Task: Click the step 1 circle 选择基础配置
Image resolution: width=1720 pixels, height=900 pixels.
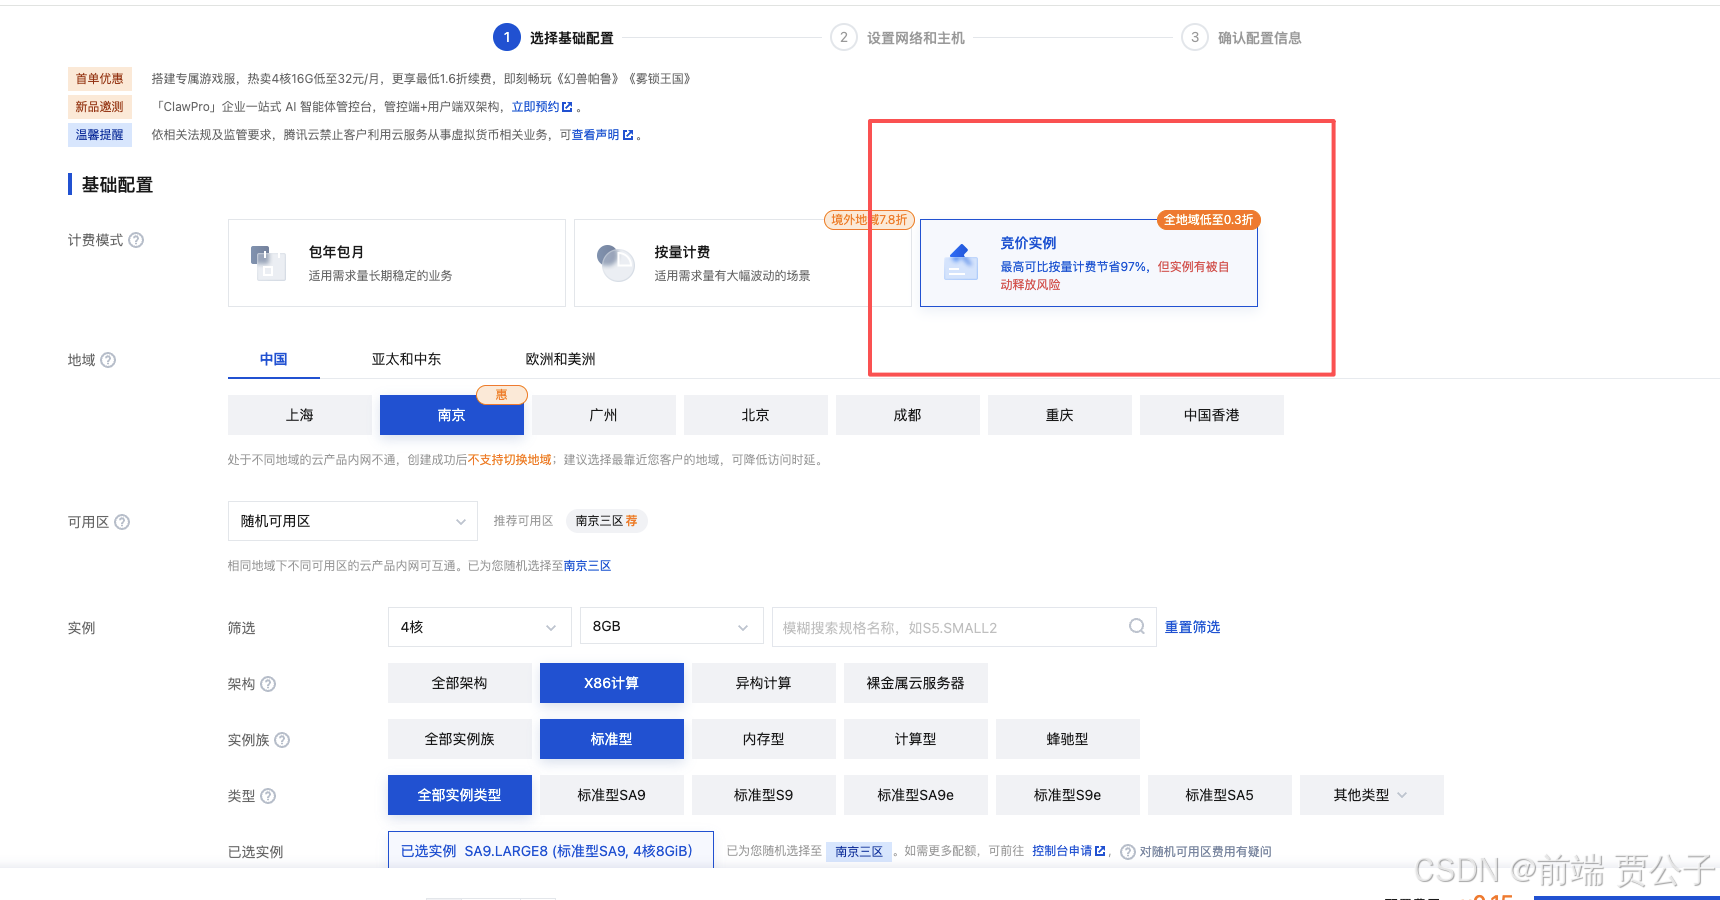Action: click(x=507, y=38)
